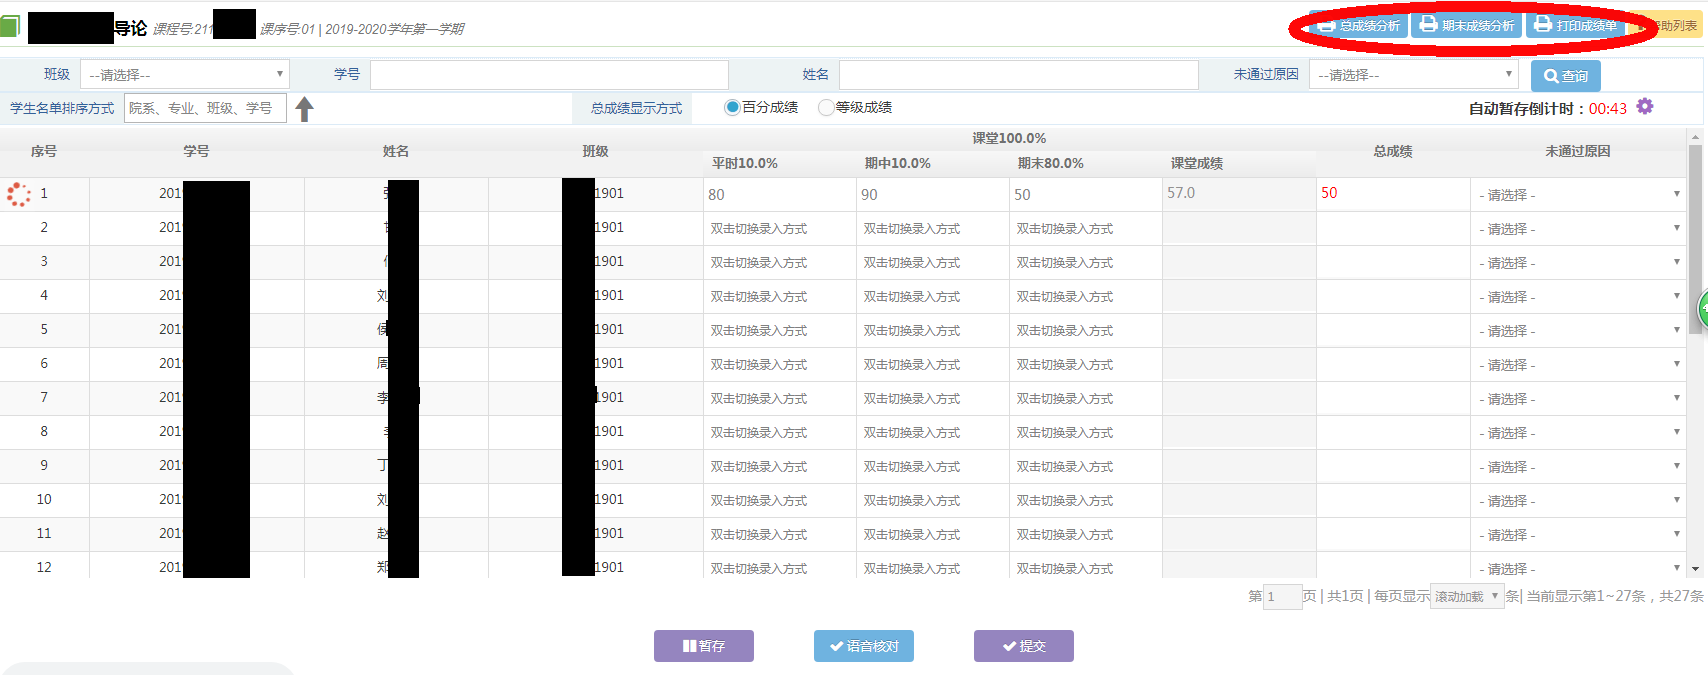Open row 11 未通过原因 dropdown
The width and height of the screenshot is (1708, 675).
tap(1578, 535)
